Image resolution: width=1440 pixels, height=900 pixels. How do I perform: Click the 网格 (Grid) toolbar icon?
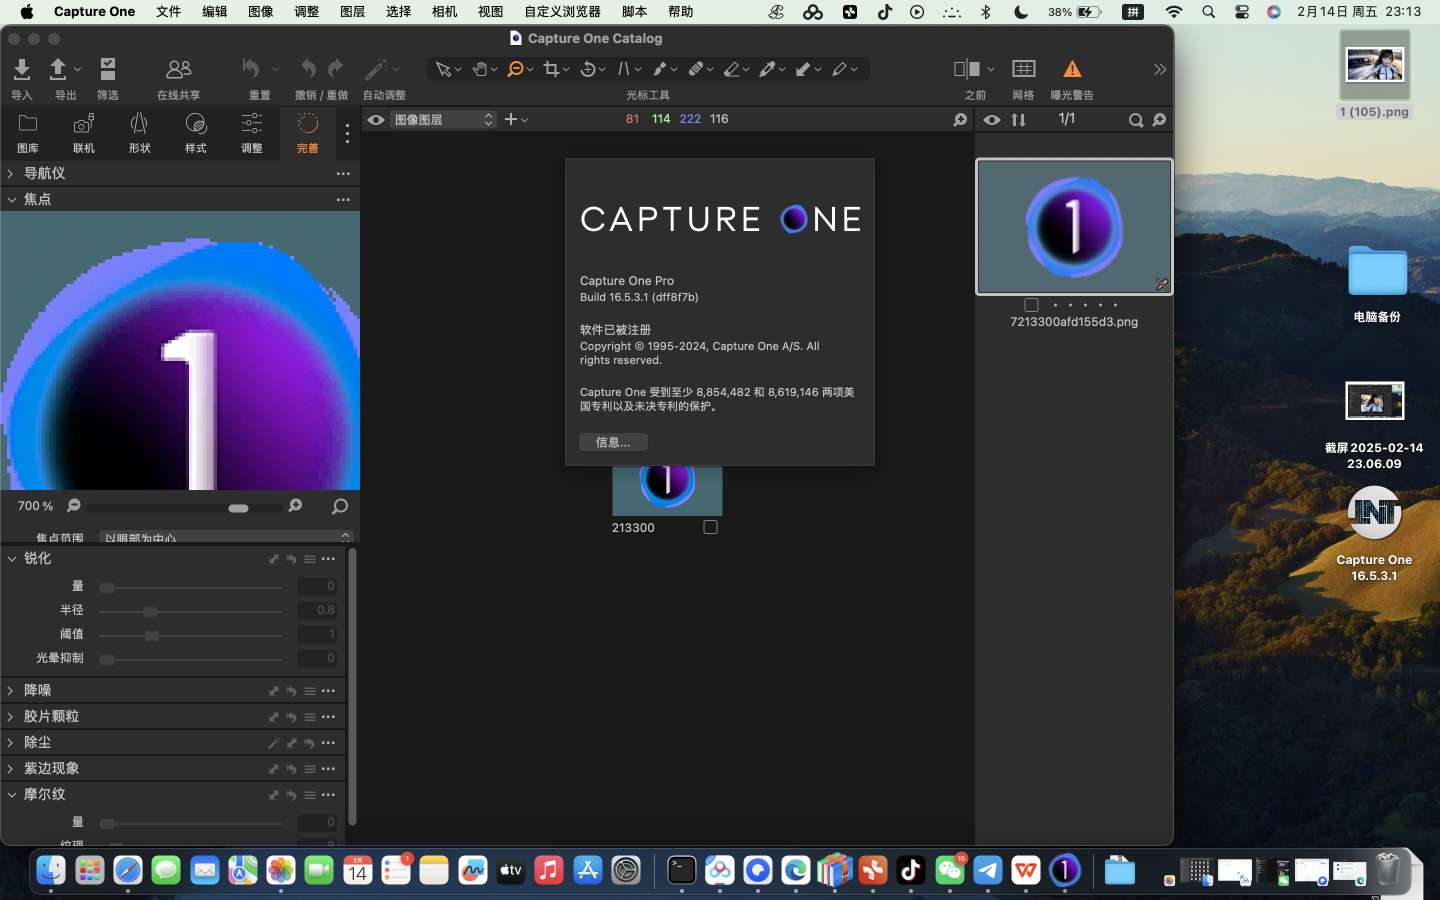(x=1023, y=69)
